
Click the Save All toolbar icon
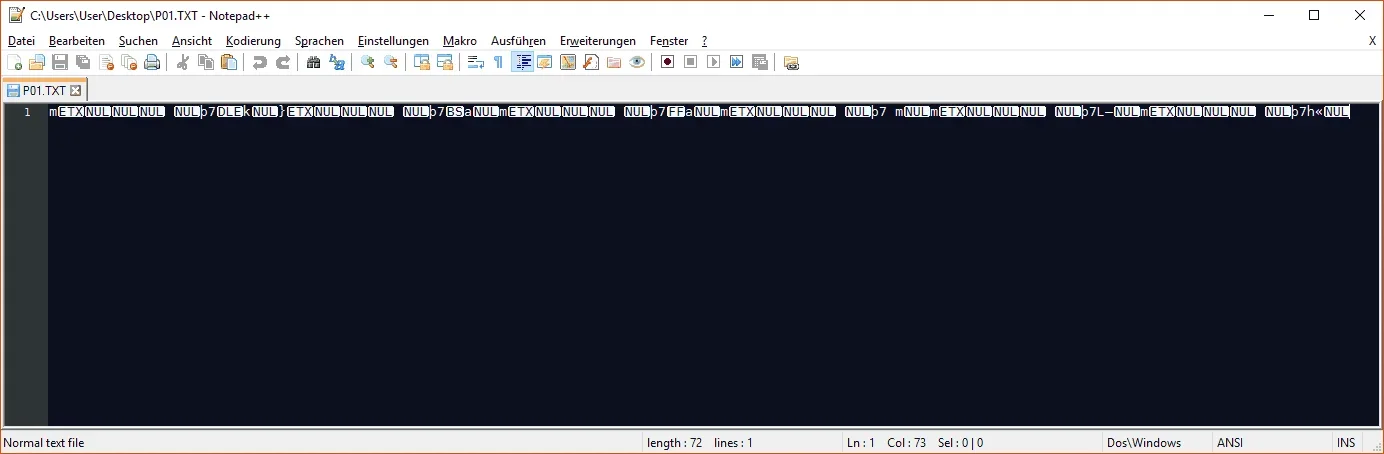[x=83, y=62]
